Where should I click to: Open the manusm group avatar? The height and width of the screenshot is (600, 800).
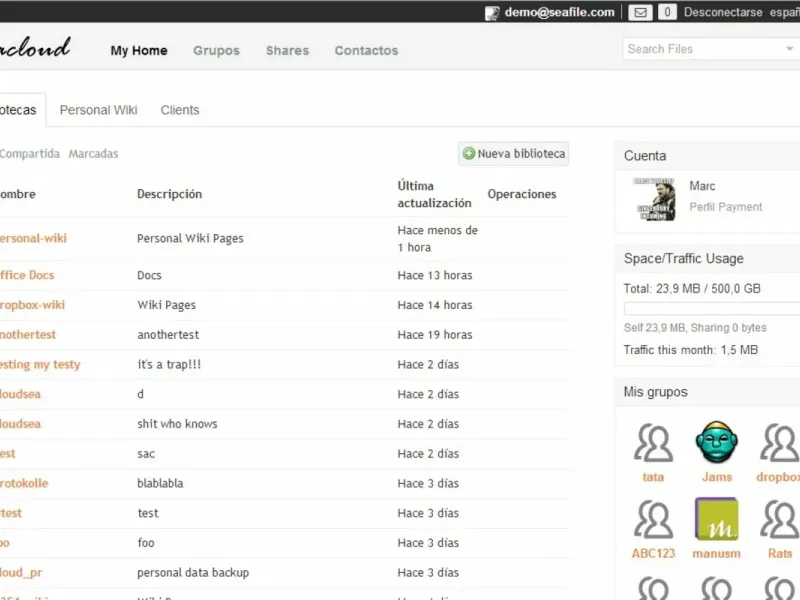[x=716, y=519]
